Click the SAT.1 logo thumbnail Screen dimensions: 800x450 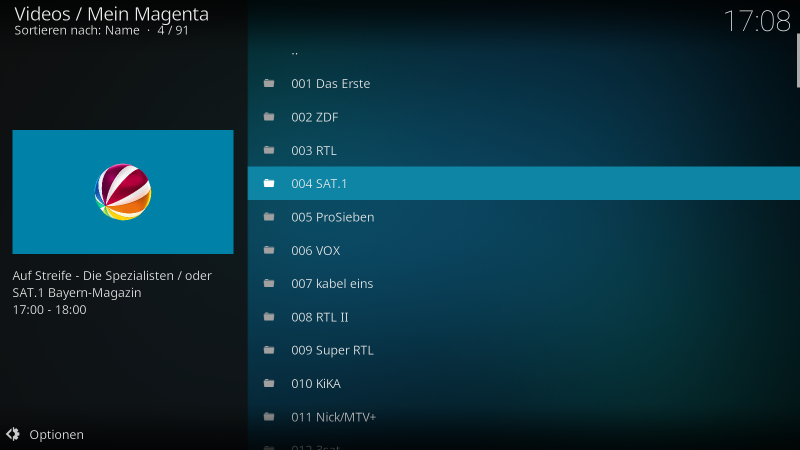click(123, 192)
